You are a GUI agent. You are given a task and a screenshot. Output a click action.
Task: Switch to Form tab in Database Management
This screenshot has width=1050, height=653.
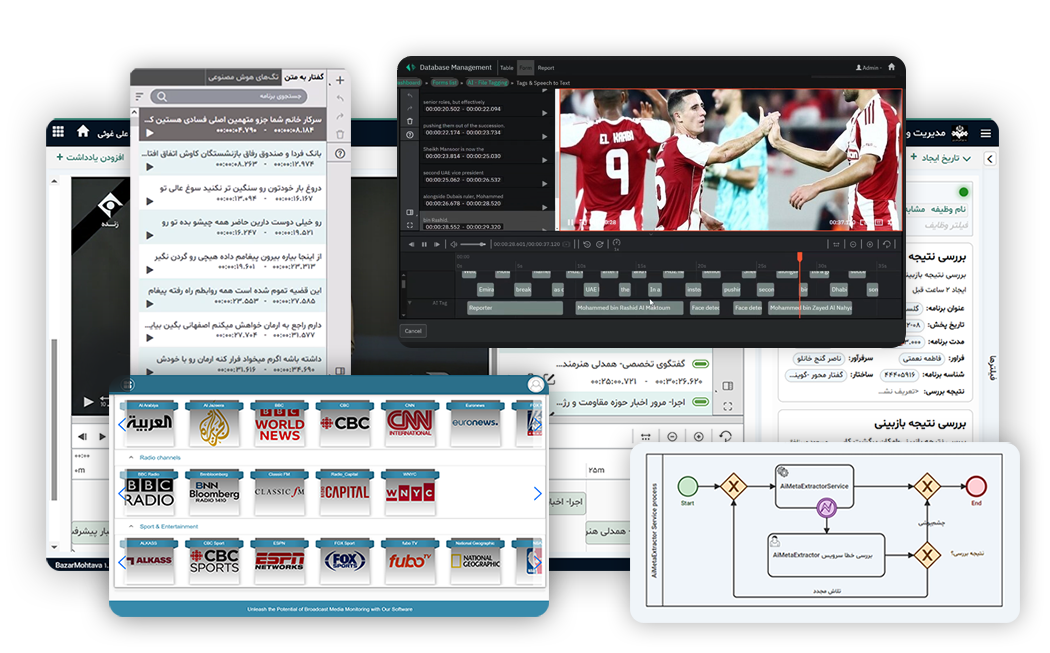pyautogui.click(x=526, y=68)
